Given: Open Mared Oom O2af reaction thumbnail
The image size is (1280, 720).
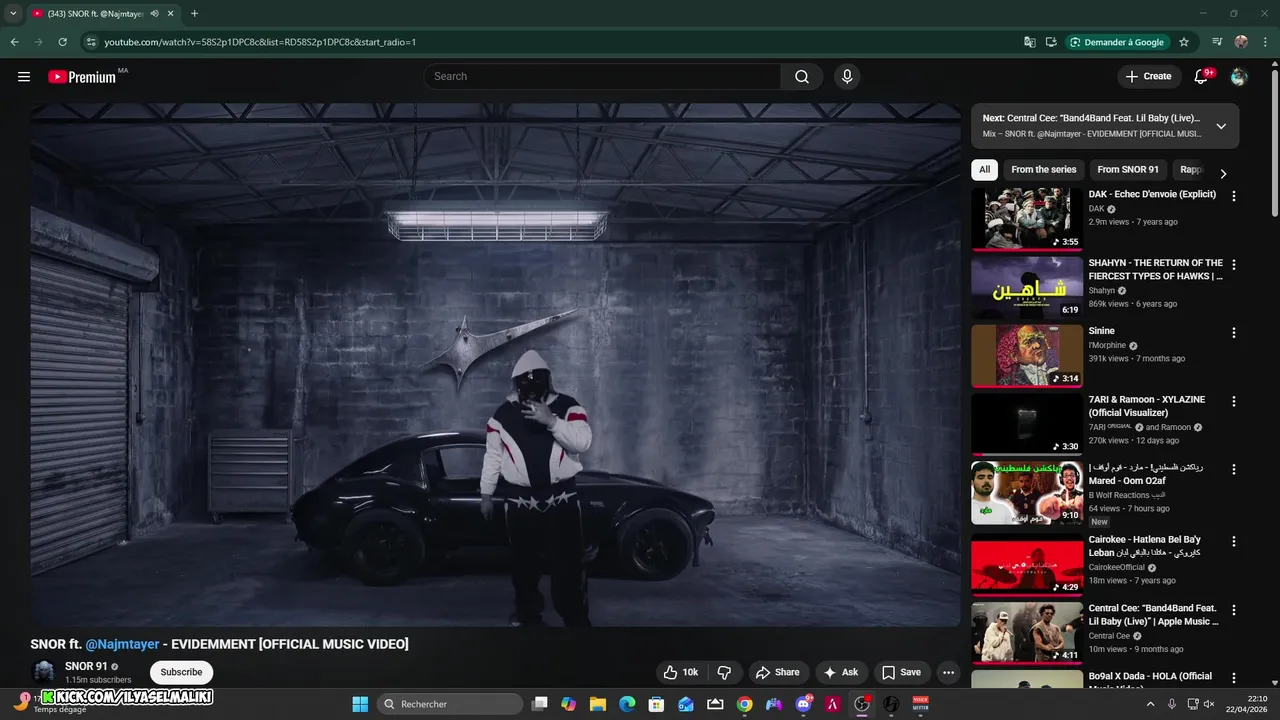Looking at the screenshot, I should coord(1027,493).
